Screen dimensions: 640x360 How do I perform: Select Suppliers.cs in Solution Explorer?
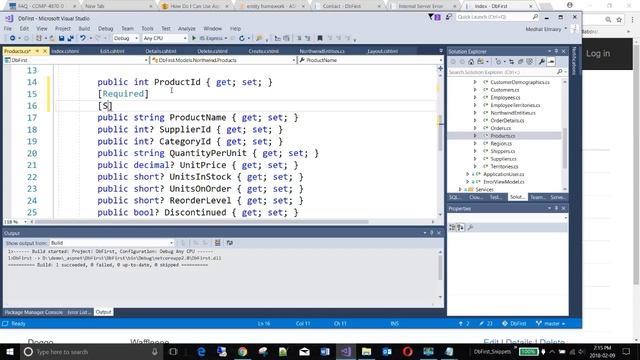503,159
